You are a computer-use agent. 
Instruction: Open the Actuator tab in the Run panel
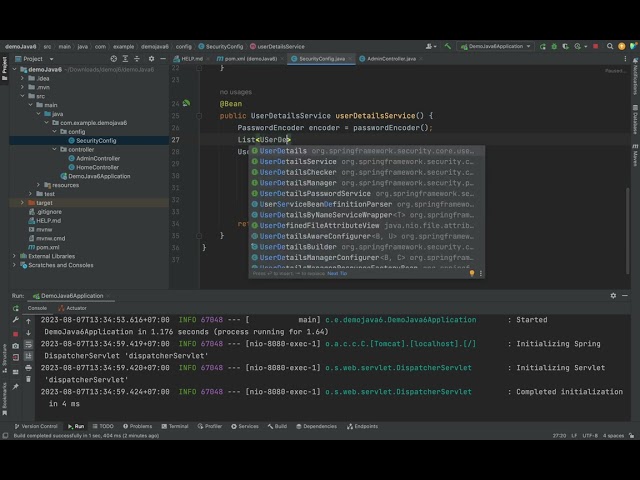click(73, 308)
